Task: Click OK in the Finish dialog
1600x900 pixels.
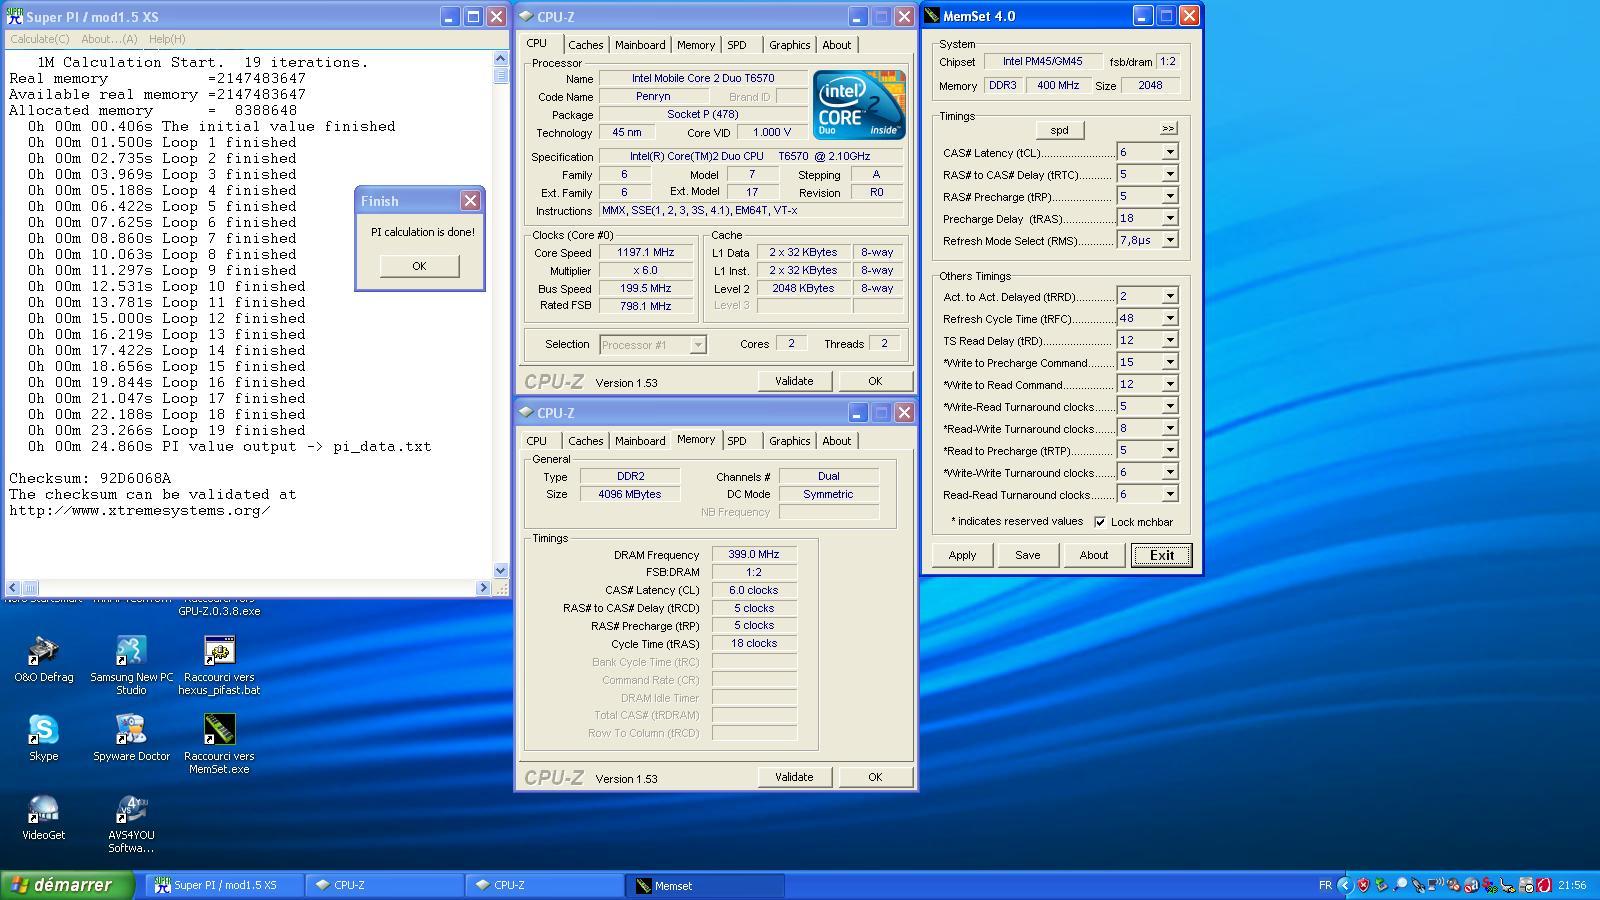Action: pos(419,266)
